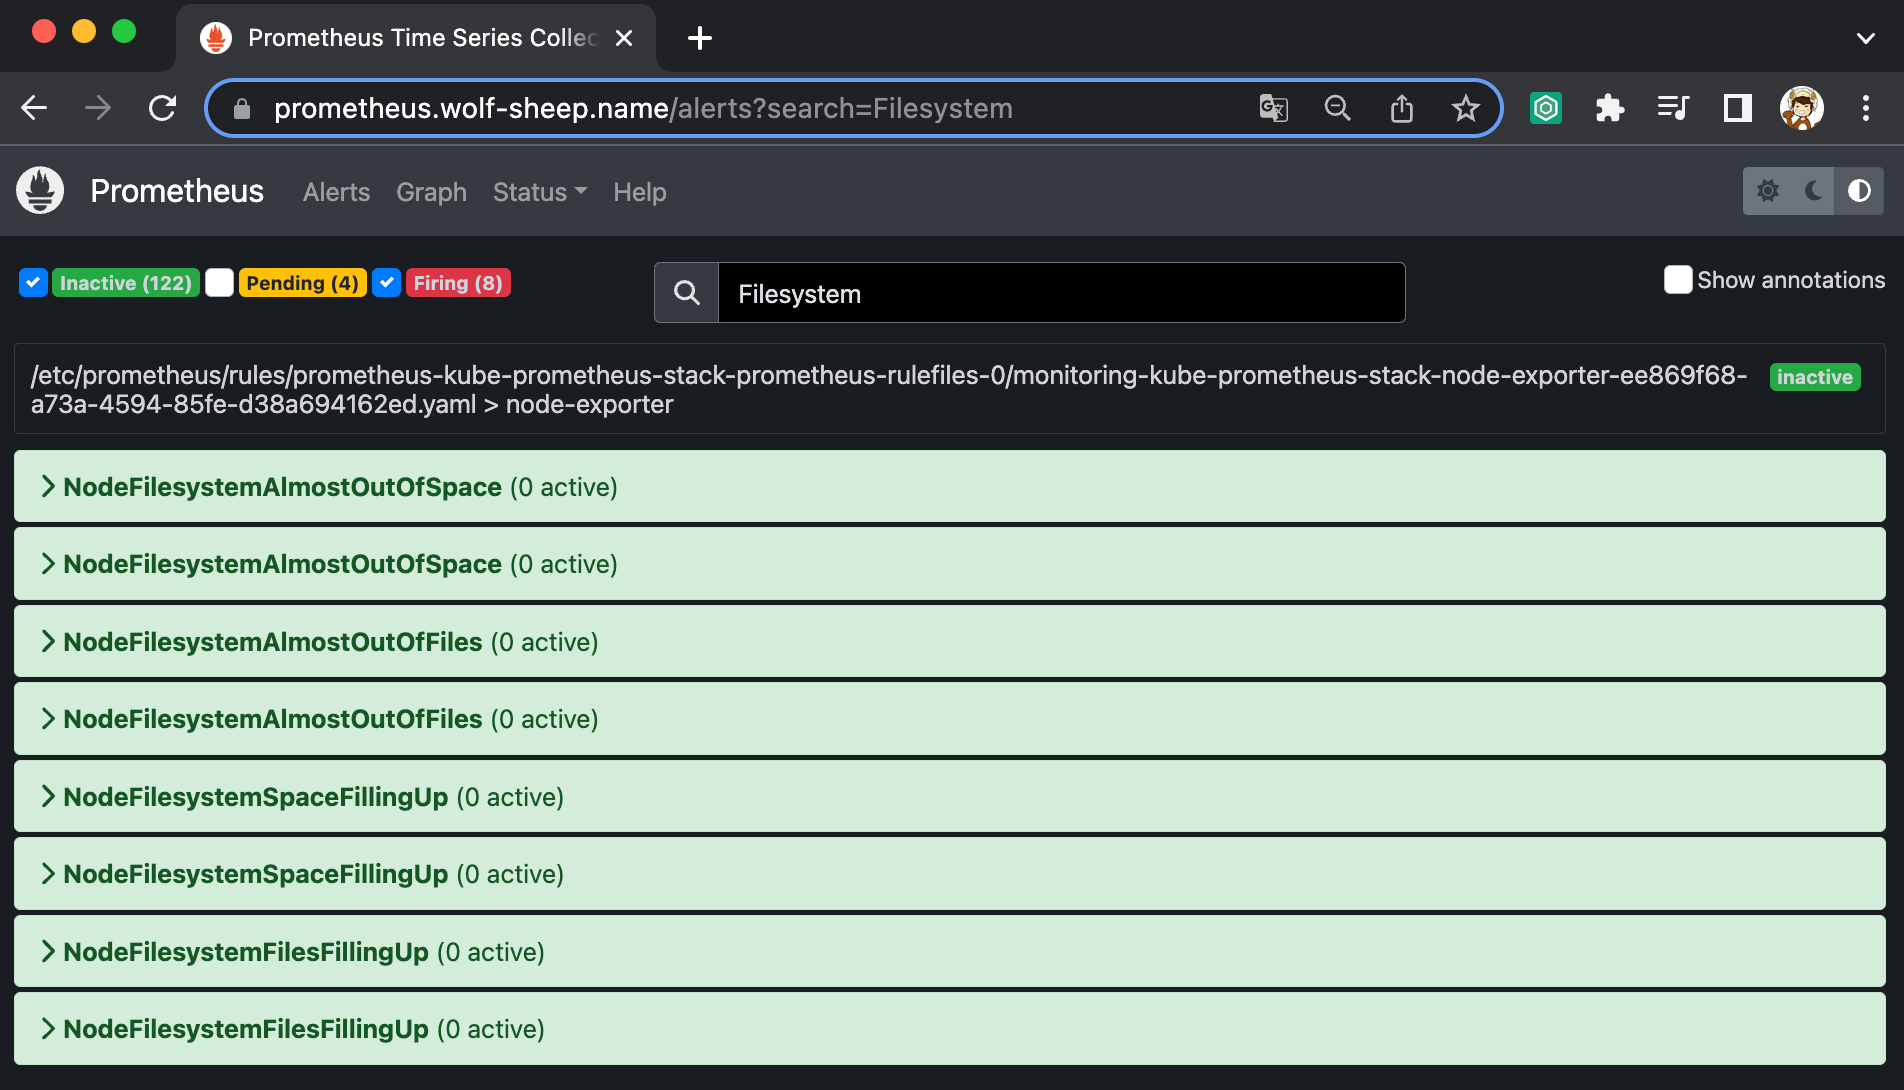Image resolution: width=1904 pixels, height=1090 pixels.
Task: Enable Show annotations checkbox
Action: [x=1677, y=280]
